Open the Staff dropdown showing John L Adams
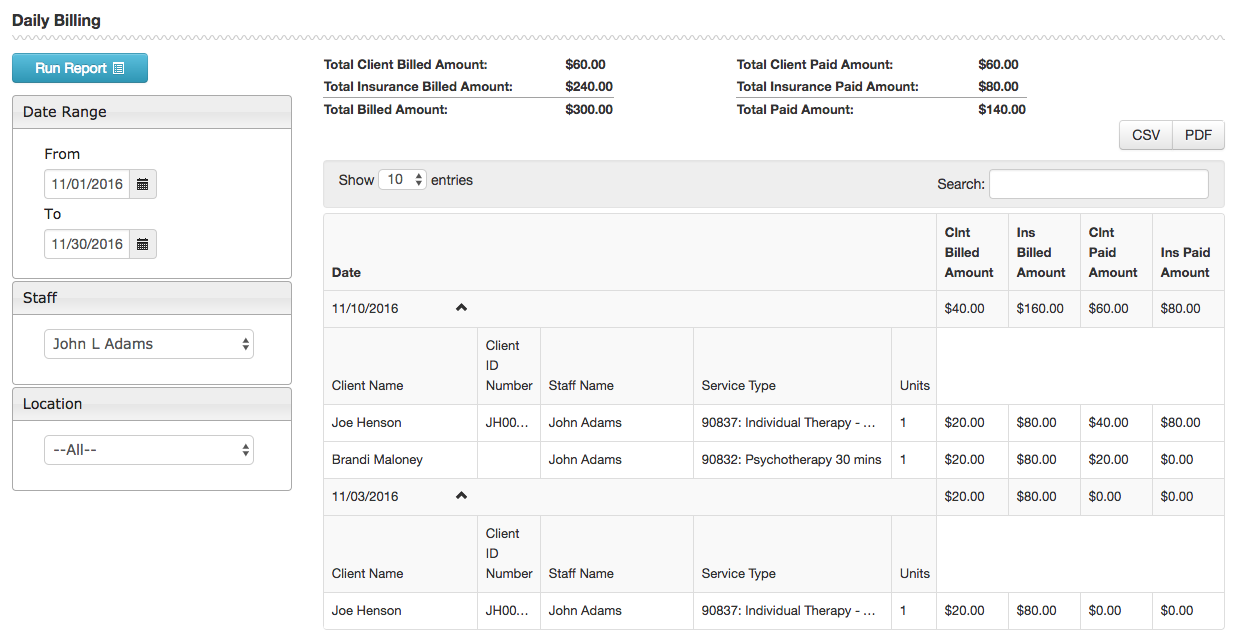 149,344
